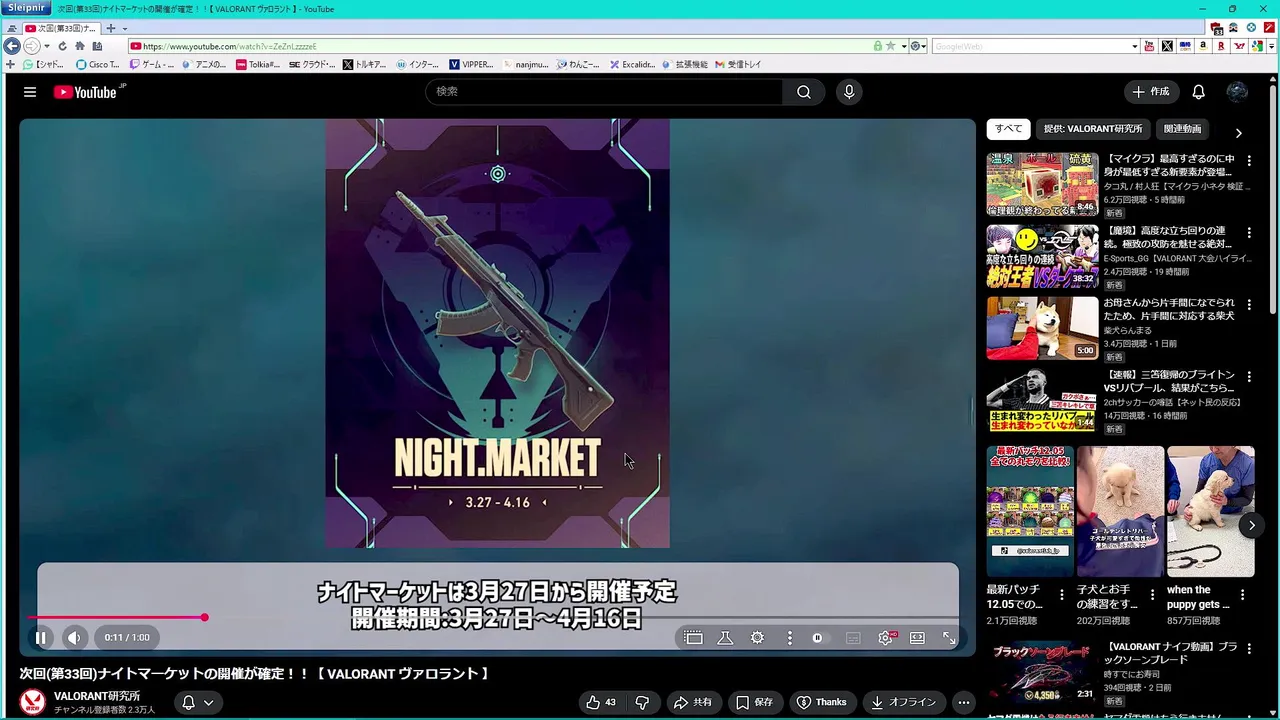Share the video via 共有 button

[693, 702]
